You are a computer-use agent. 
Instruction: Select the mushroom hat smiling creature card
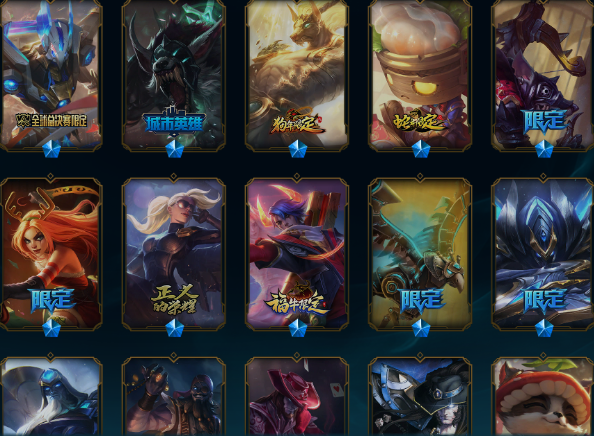[x=543, y=397]
